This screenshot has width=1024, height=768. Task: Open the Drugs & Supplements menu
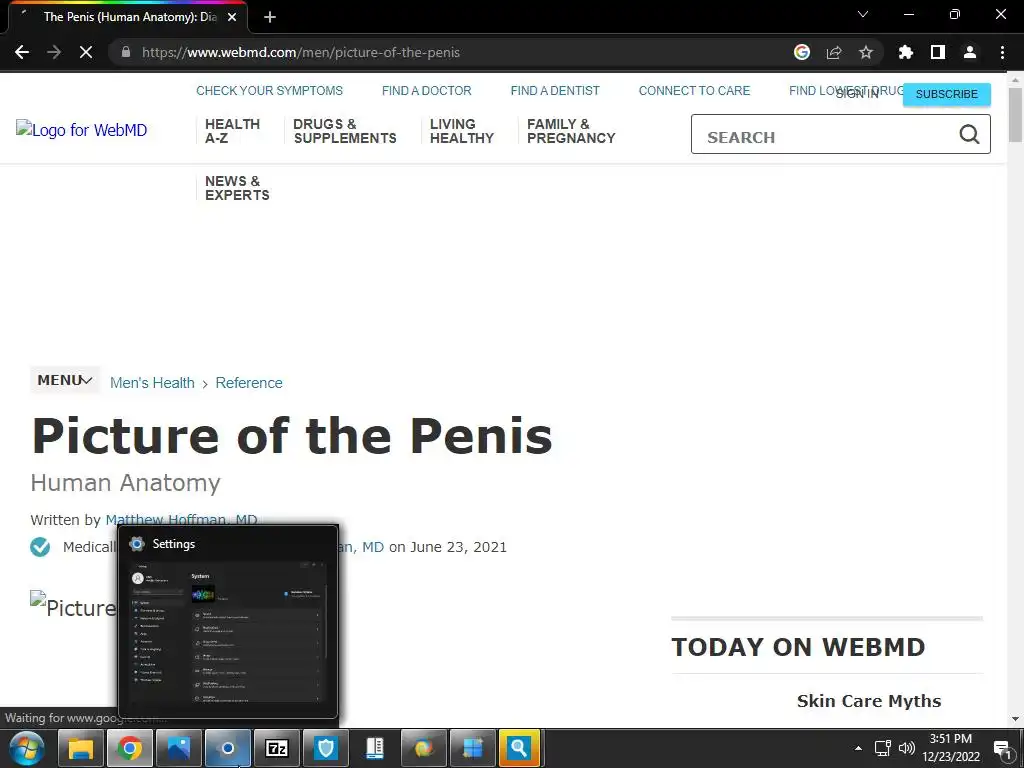point(345,131)
